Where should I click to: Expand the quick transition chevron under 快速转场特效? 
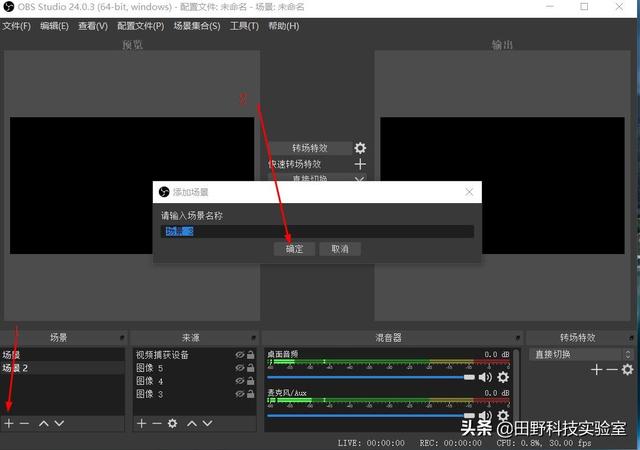pos(359,179)
